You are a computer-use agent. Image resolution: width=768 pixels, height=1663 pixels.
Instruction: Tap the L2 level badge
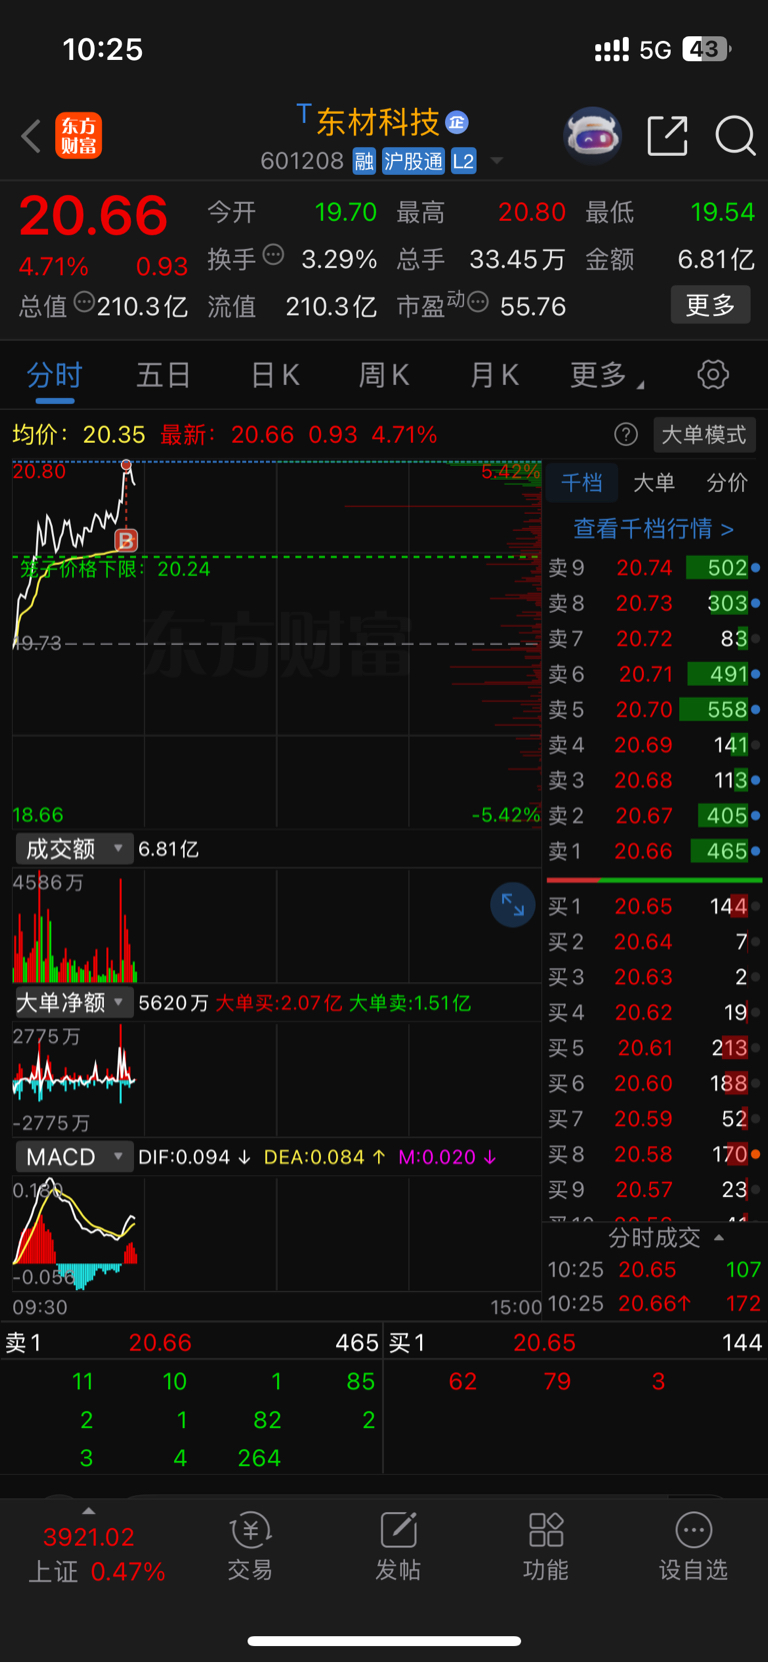pyautogui.click(x=463, y=161)
